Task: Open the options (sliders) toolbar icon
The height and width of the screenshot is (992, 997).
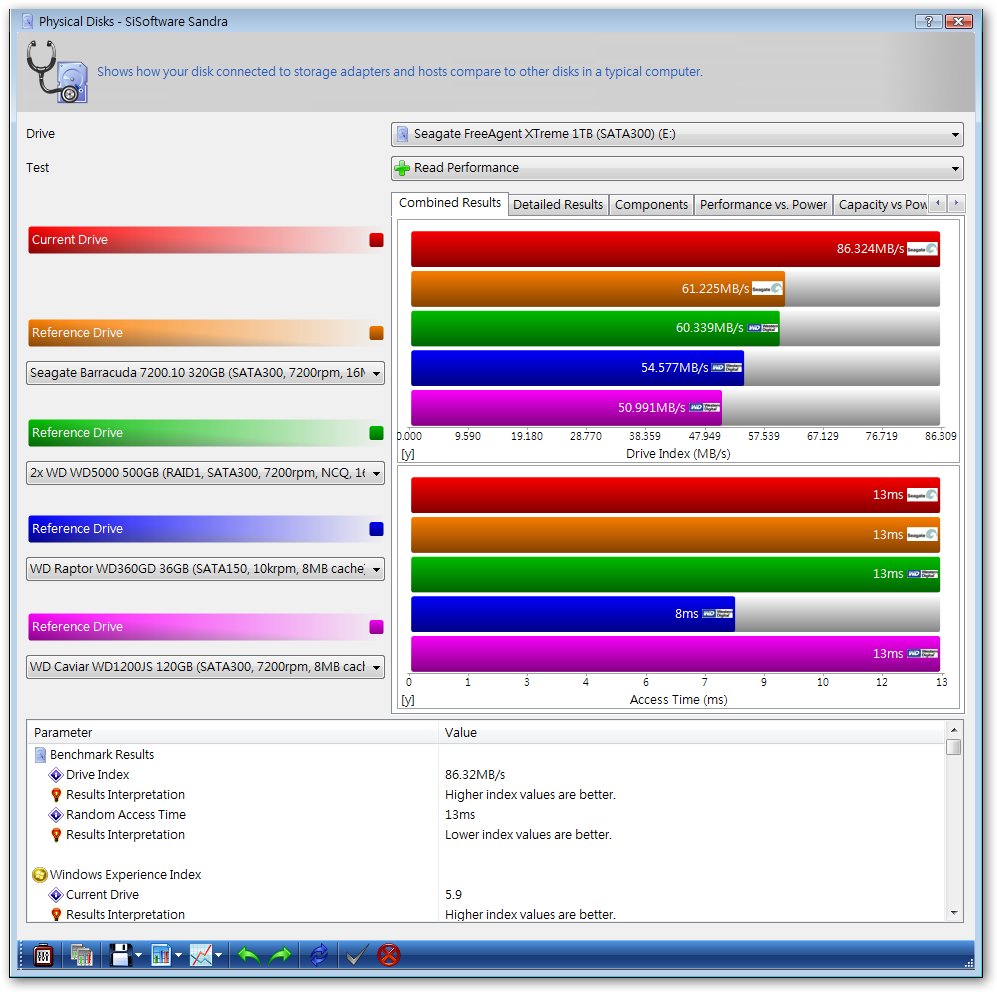Action: [x=43, y=955]
